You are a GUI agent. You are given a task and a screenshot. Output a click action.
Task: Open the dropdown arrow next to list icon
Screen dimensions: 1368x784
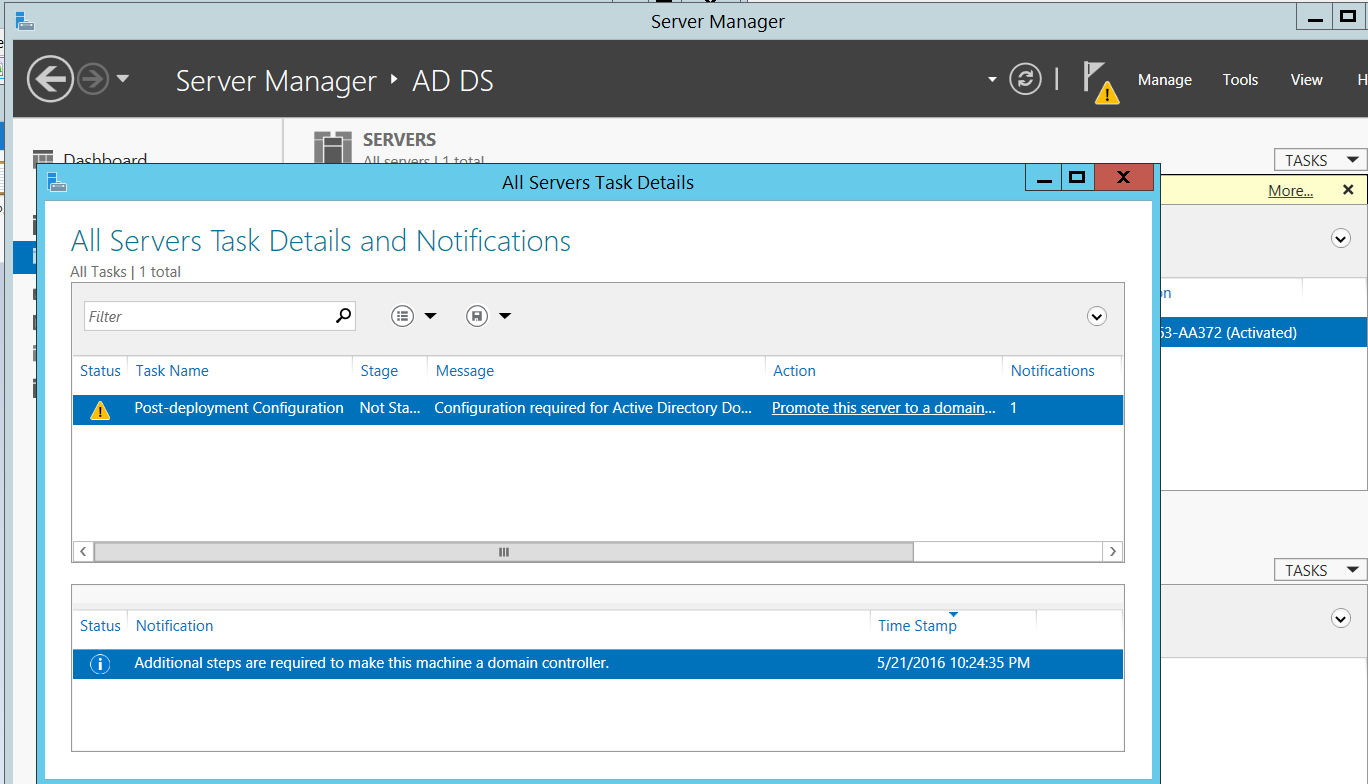pyautogui.click(x=430, y=316)
